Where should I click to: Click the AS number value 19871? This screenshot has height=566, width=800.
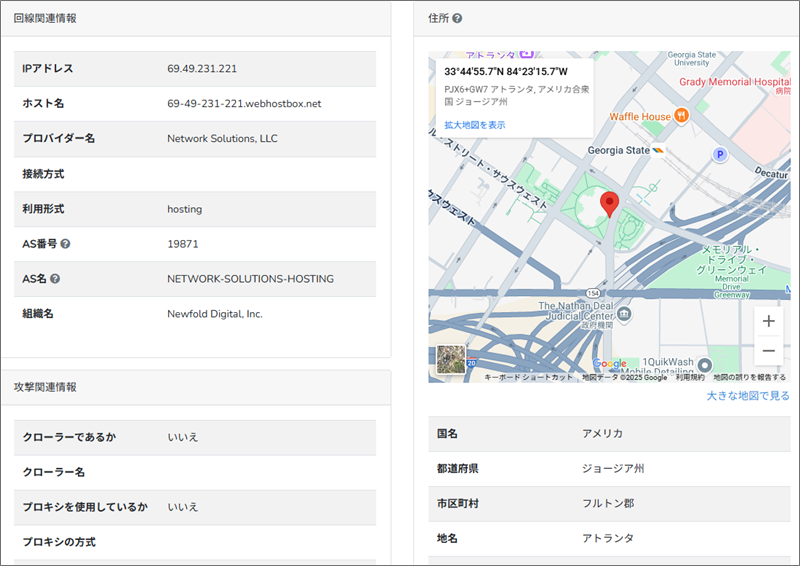183,244
